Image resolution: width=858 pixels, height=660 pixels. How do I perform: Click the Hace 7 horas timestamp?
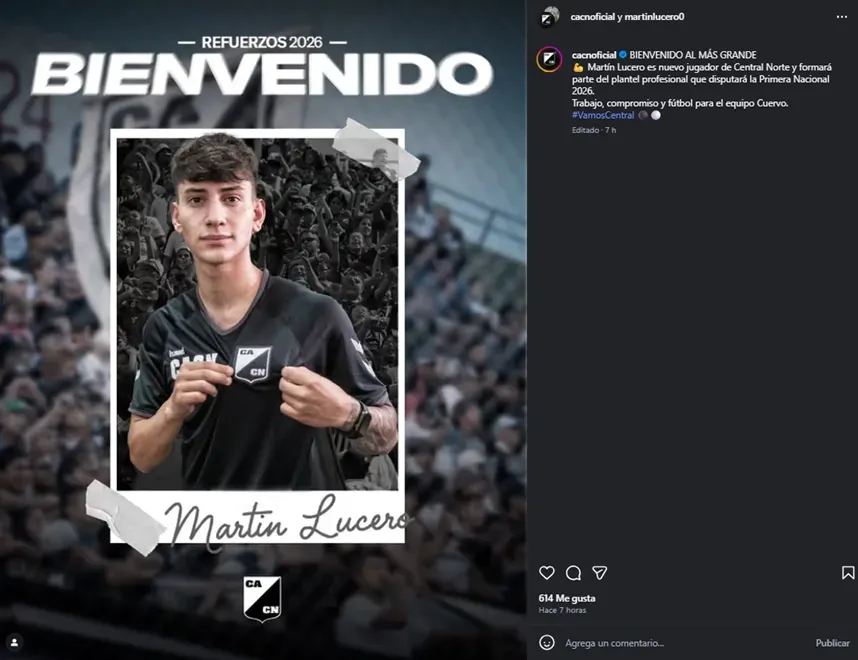[562, 610]
